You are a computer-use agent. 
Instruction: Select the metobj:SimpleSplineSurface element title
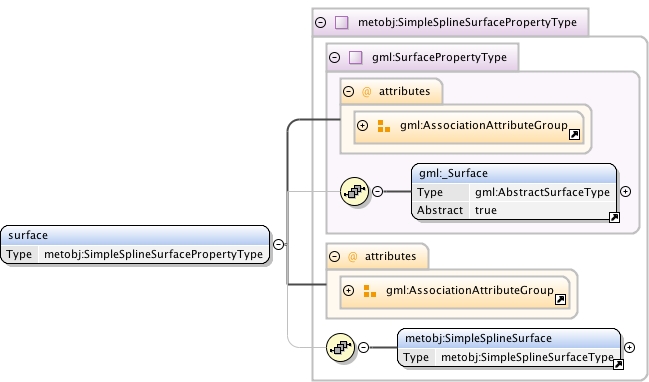tap(478, 338)
